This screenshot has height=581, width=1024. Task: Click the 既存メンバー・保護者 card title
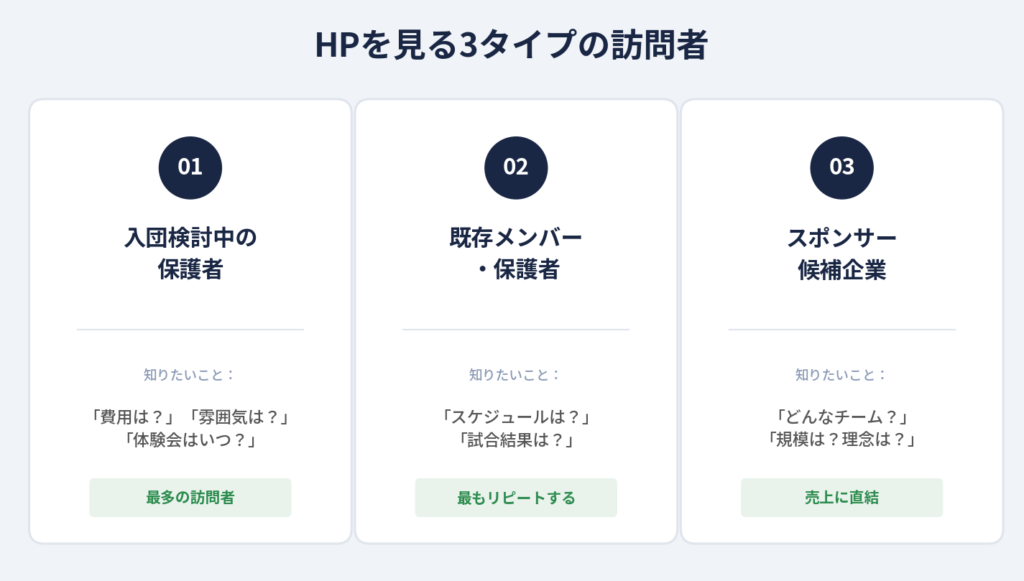[516, 253]
